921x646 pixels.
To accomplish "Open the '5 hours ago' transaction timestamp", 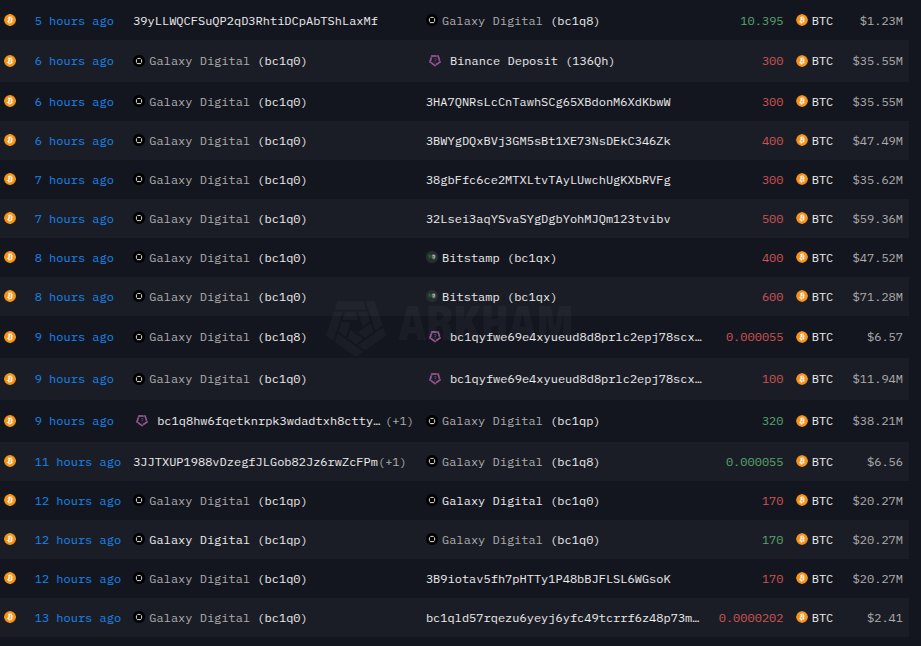I will 74,21.
